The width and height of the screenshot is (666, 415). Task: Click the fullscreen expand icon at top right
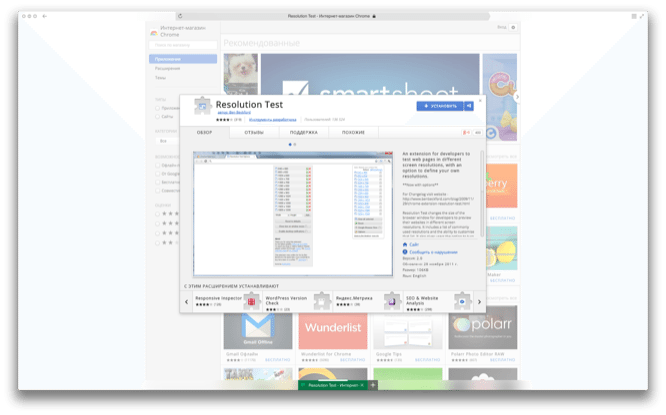coord(642,16)
